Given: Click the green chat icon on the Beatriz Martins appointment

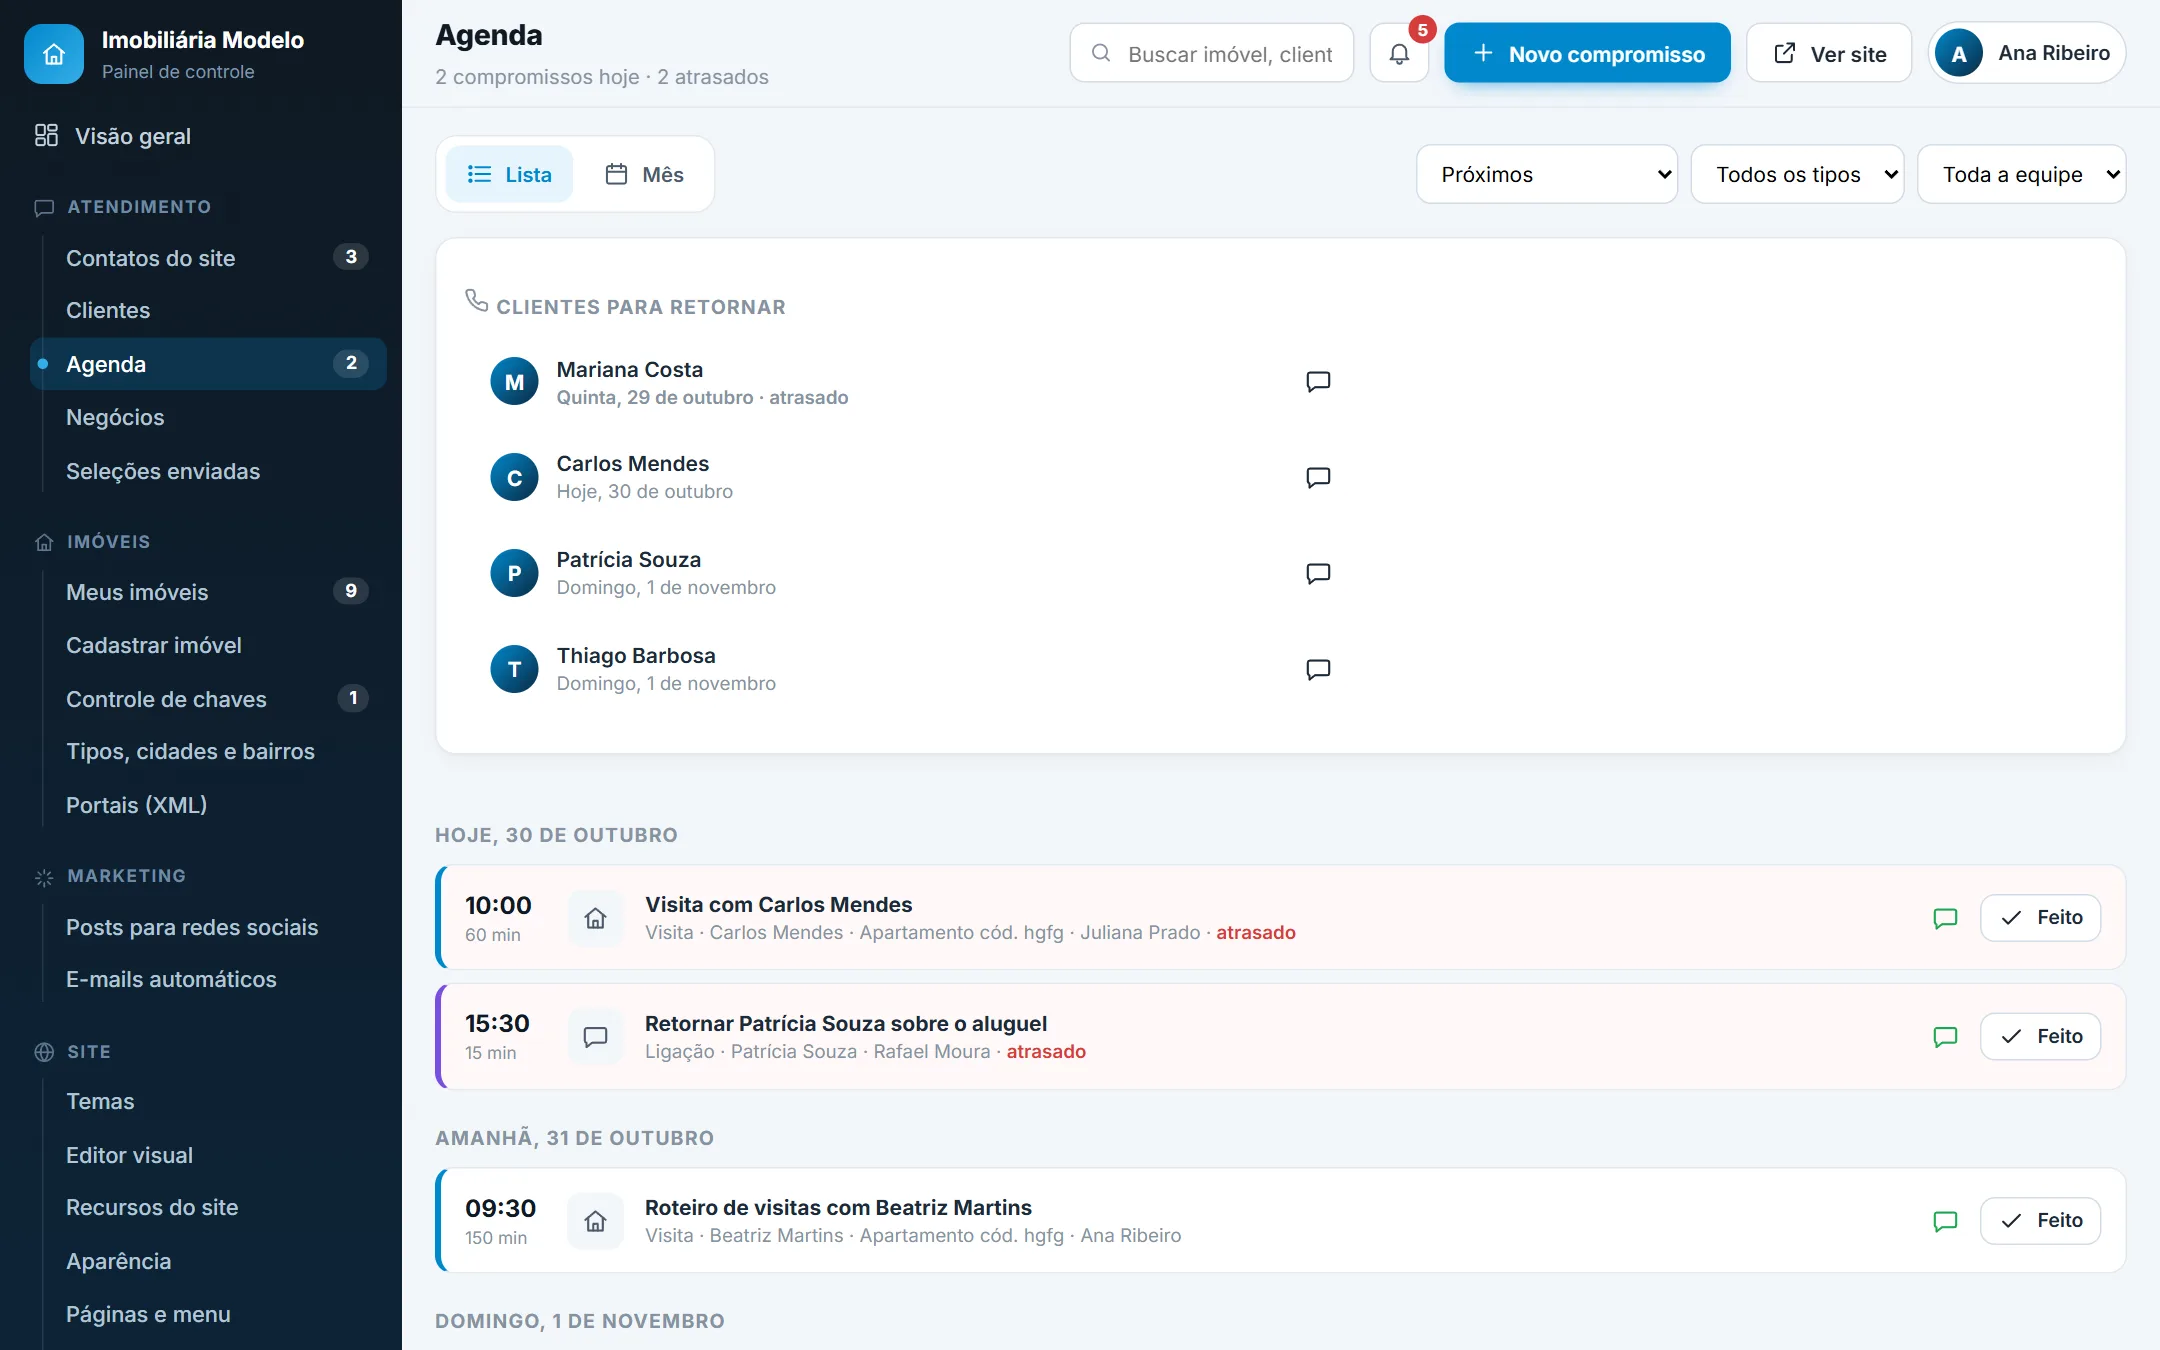Looking at the screenshot, I should (x=1945, y=1221).
